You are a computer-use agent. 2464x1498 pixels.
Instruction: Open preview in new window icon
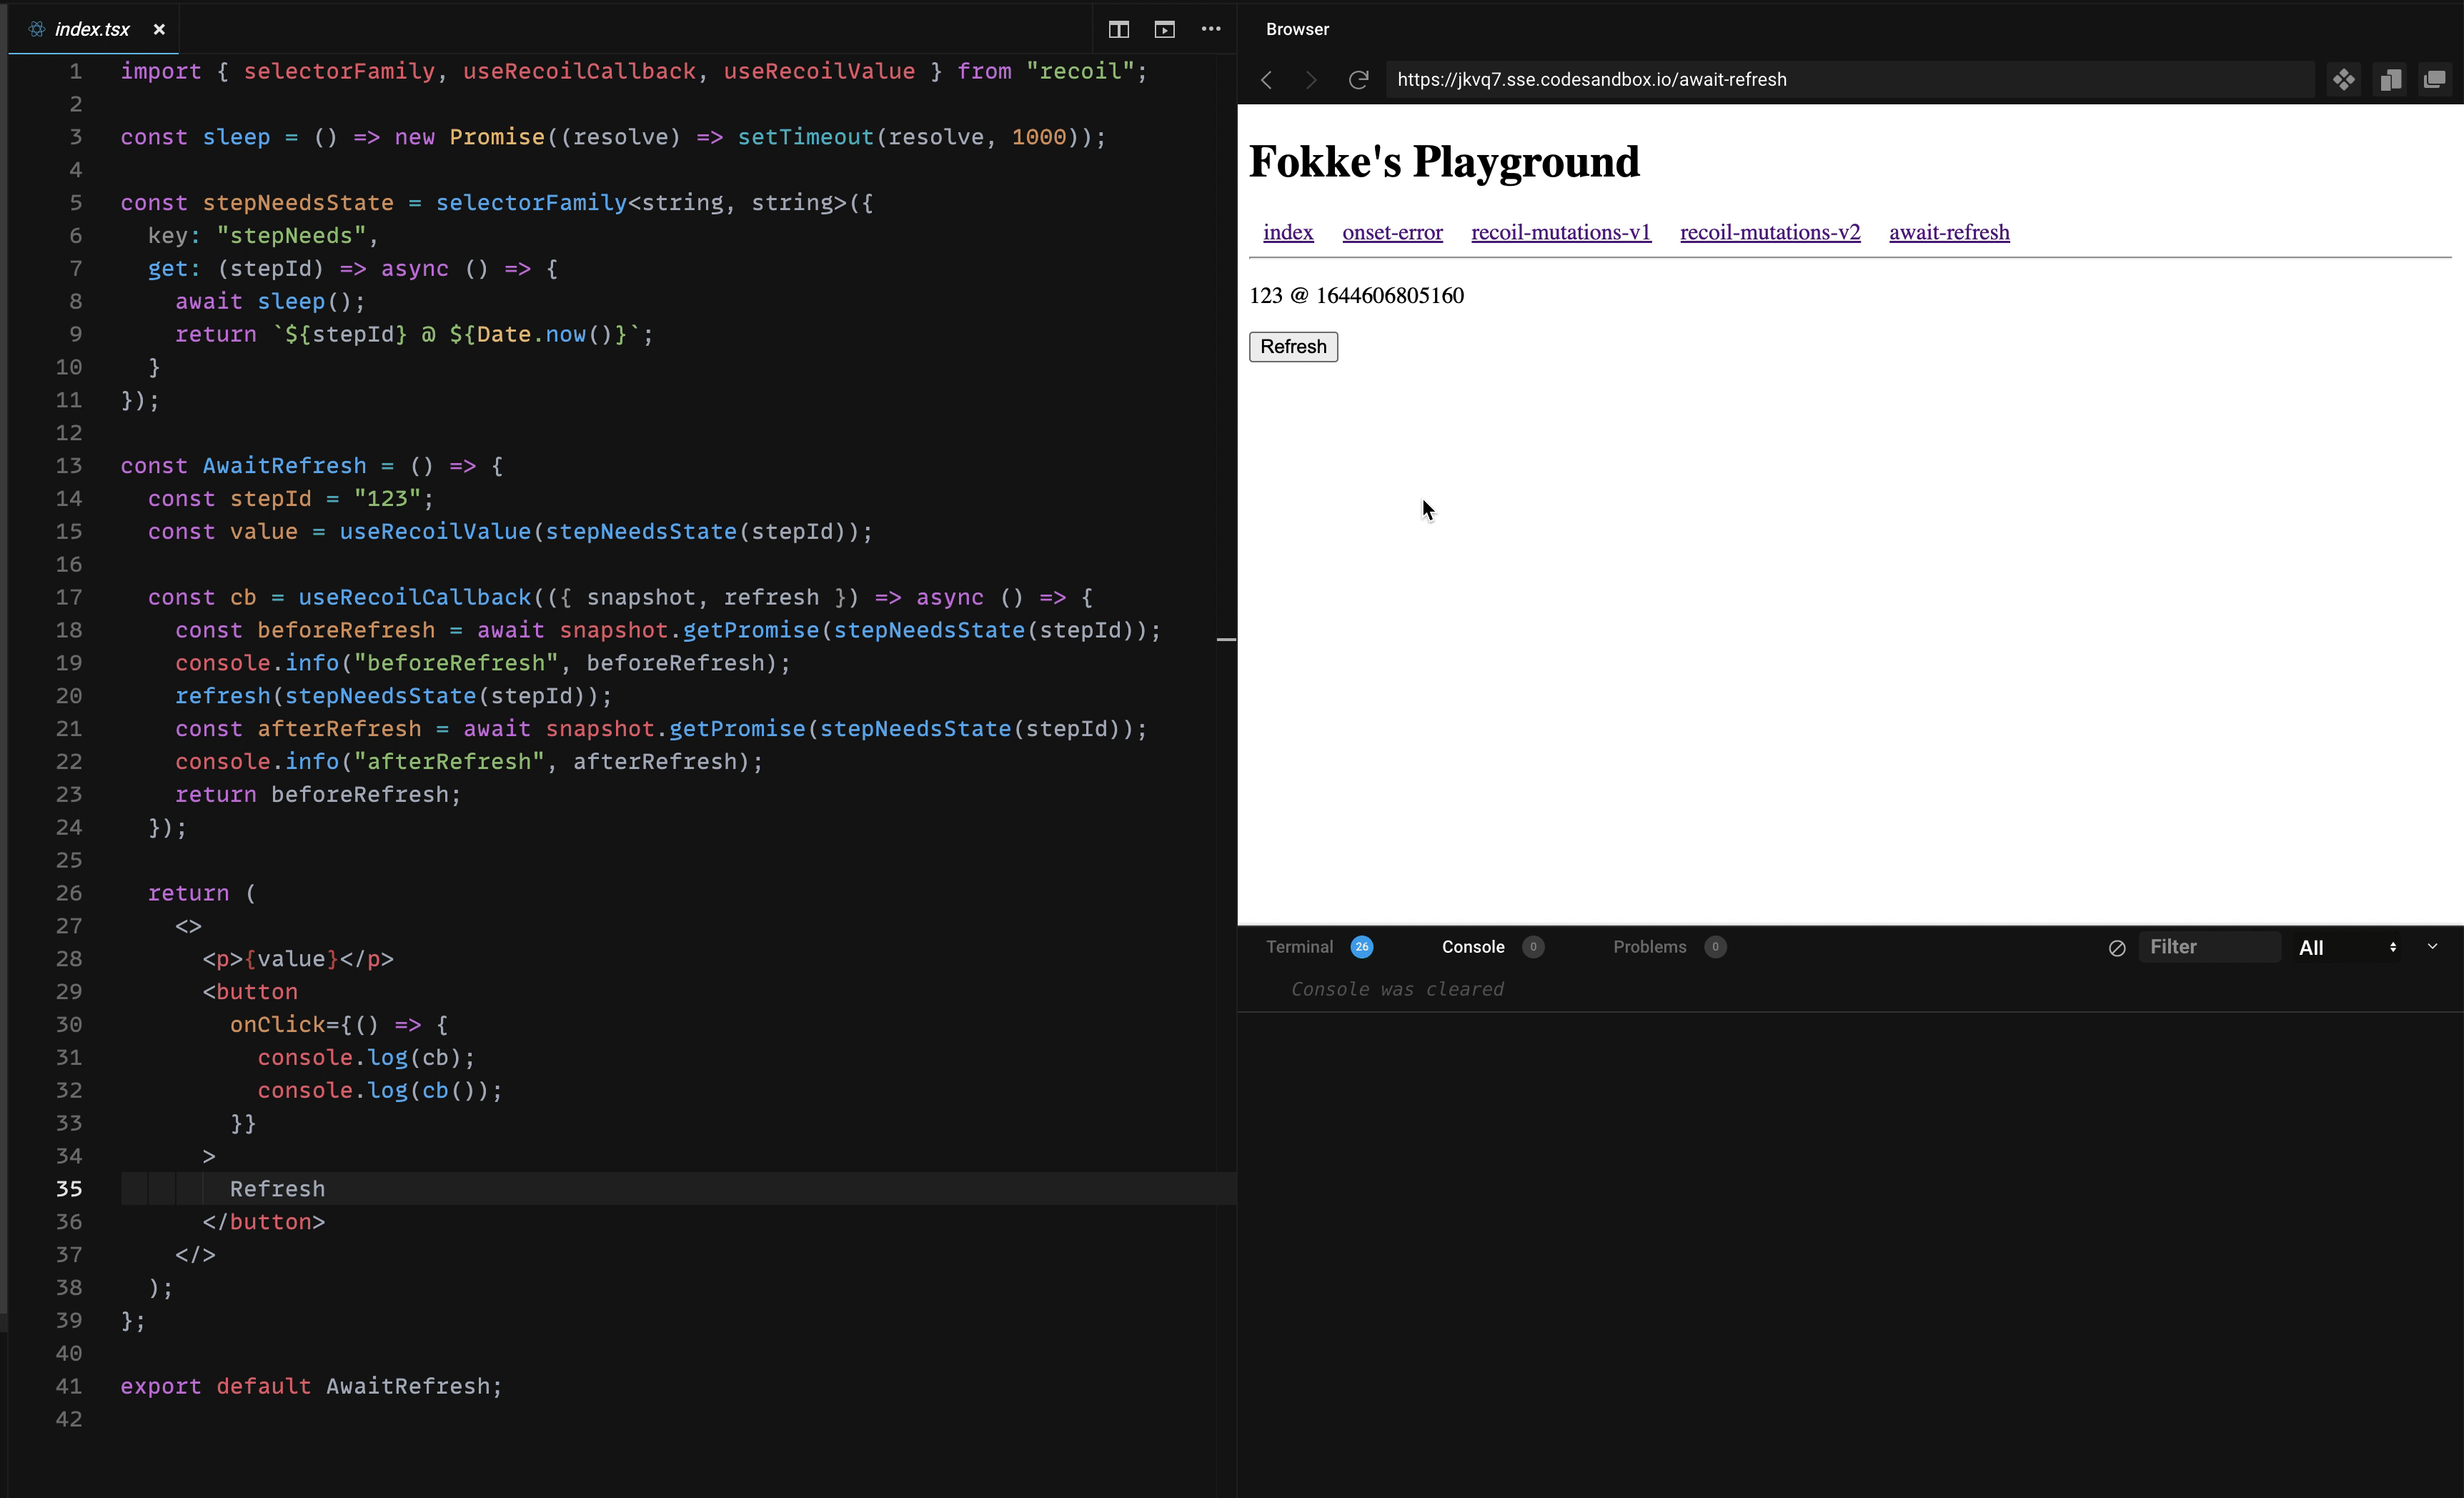click(x=2435, y=79)
